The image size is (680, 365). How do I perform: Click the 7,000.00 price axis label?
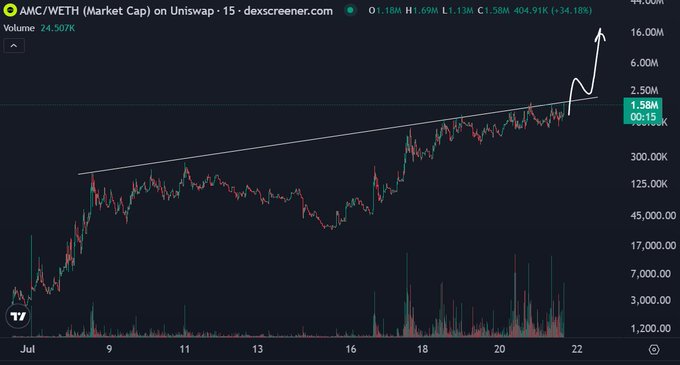tap(651, 274)
